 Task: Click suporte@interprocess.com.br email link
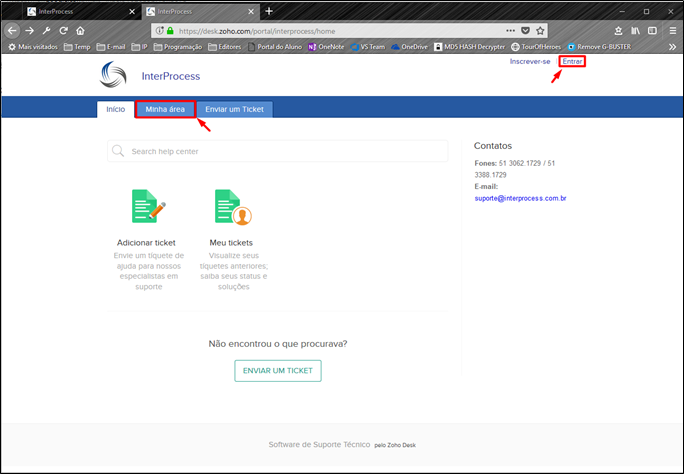[520, 198]
